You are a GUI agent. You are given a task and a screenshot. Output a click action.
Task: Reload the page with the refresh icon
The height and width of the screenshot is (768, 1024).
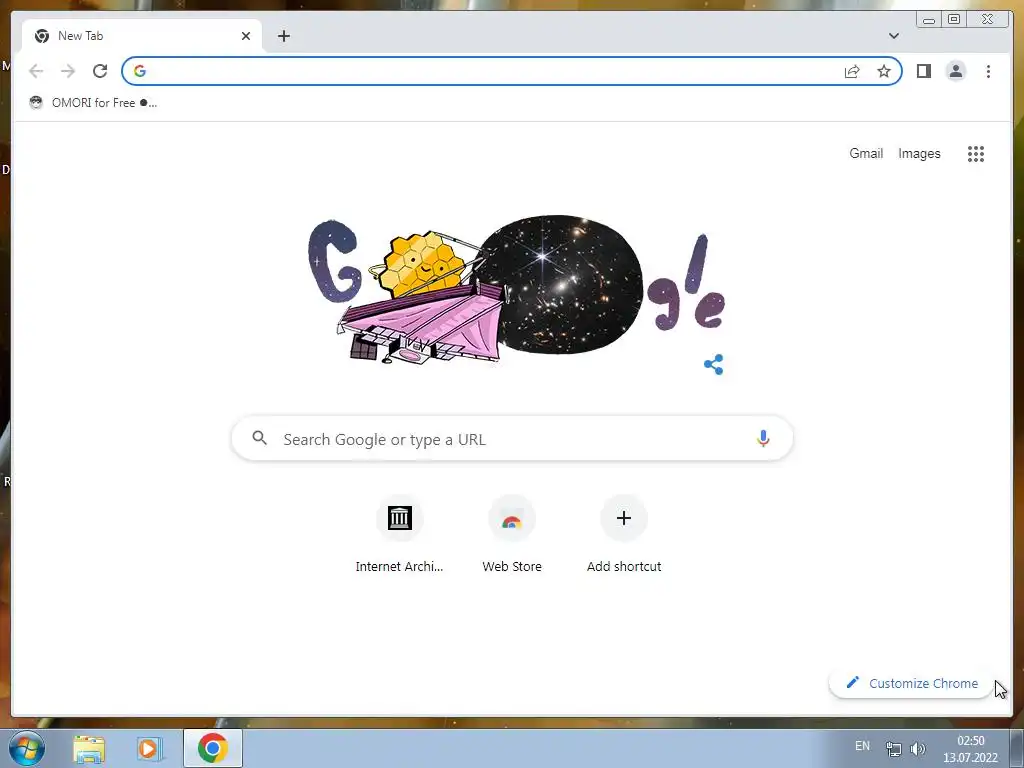point(100,71)
